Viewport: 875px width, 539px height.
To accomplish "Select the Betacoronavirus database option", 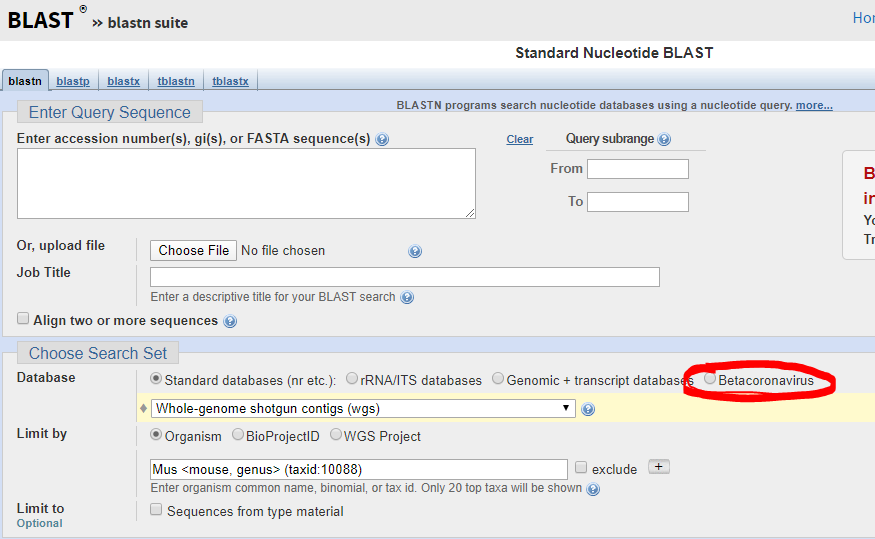I will point(710,379).
